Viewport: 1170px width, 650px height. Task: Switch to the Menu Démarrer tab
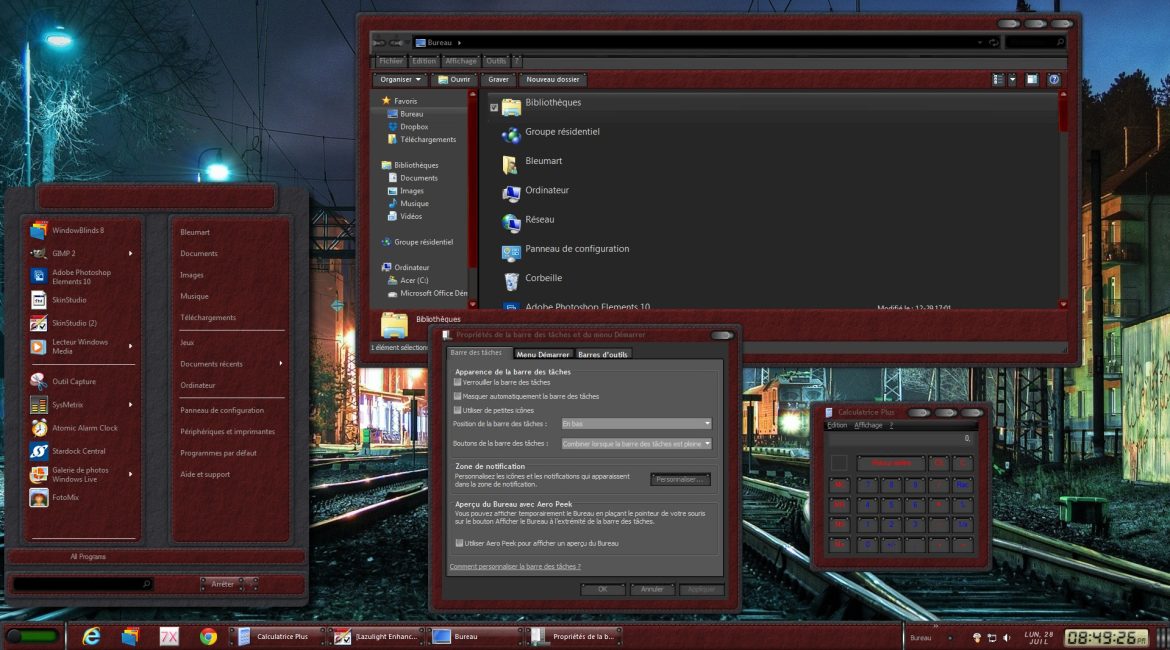click(543, 354)
